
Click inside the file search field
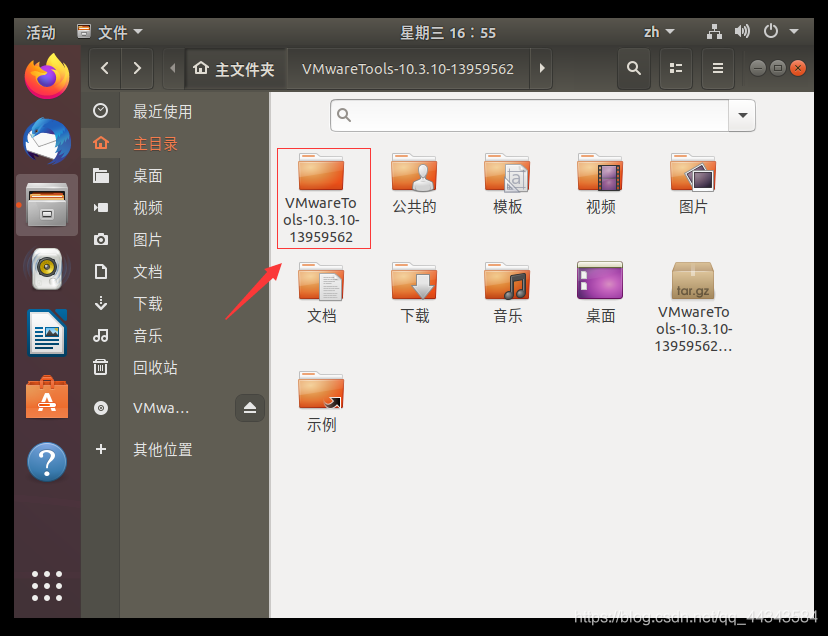click(530, 115)
